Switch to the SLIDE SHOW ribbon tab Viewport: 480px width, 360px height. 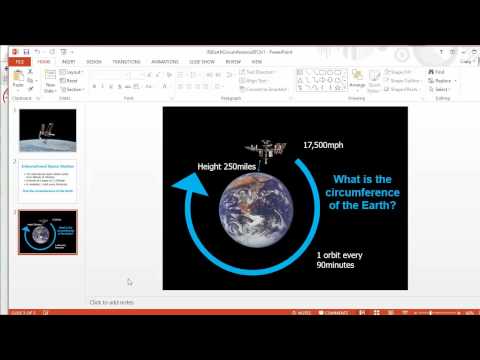coord(202,62)
